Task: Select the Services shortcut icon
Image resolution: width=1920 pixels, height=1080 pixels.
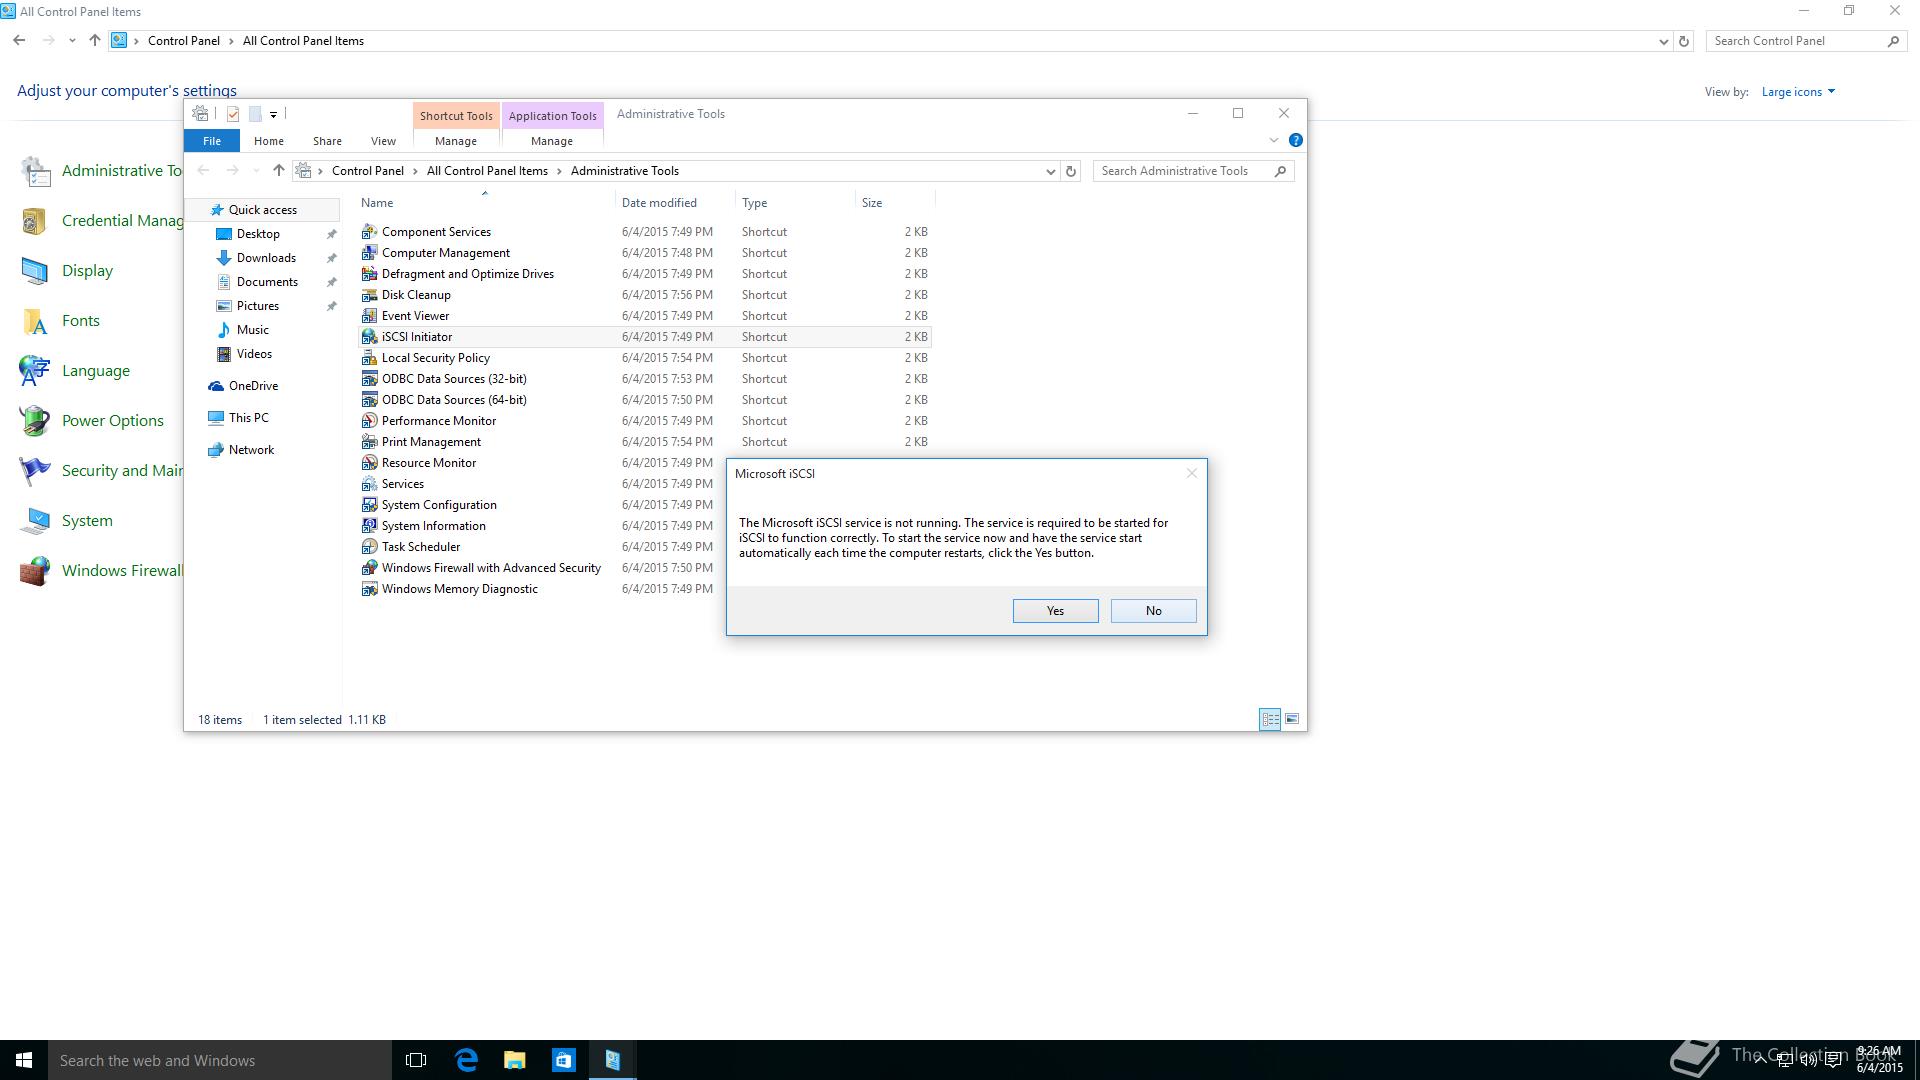Action: (369, 484)
